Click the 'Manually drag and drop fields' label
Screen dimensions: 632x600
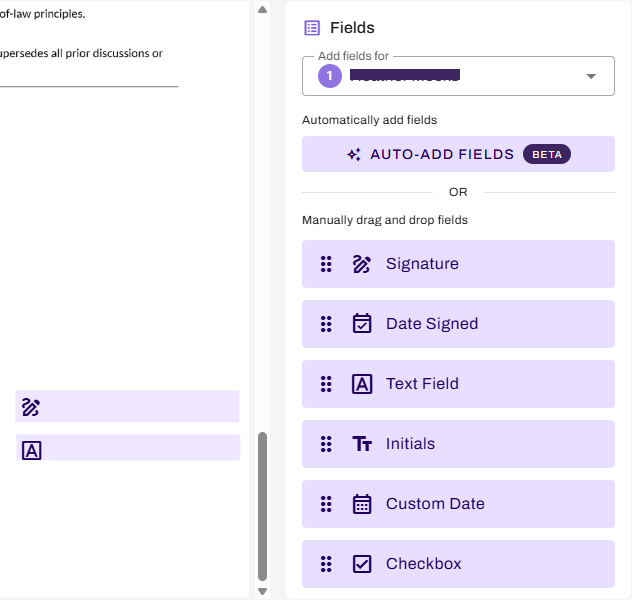click(x=385, y=220)
